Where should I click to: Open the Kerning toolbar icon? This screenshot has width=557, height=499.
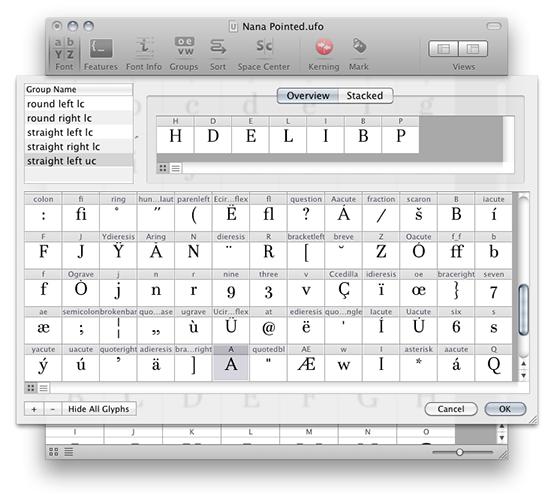[x=324, y=54]
